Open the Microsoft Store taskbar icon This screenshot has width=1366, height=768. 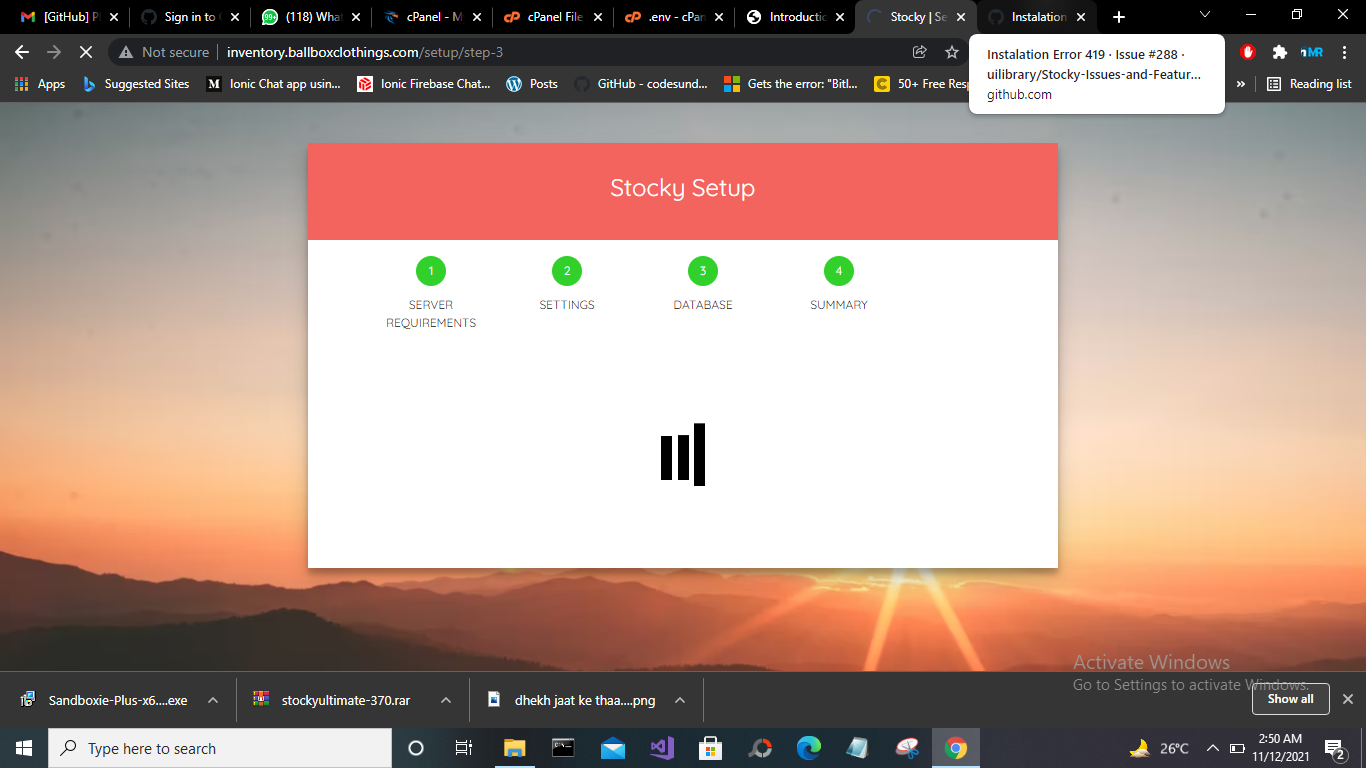pyautogui.click(x=711, y=748)
